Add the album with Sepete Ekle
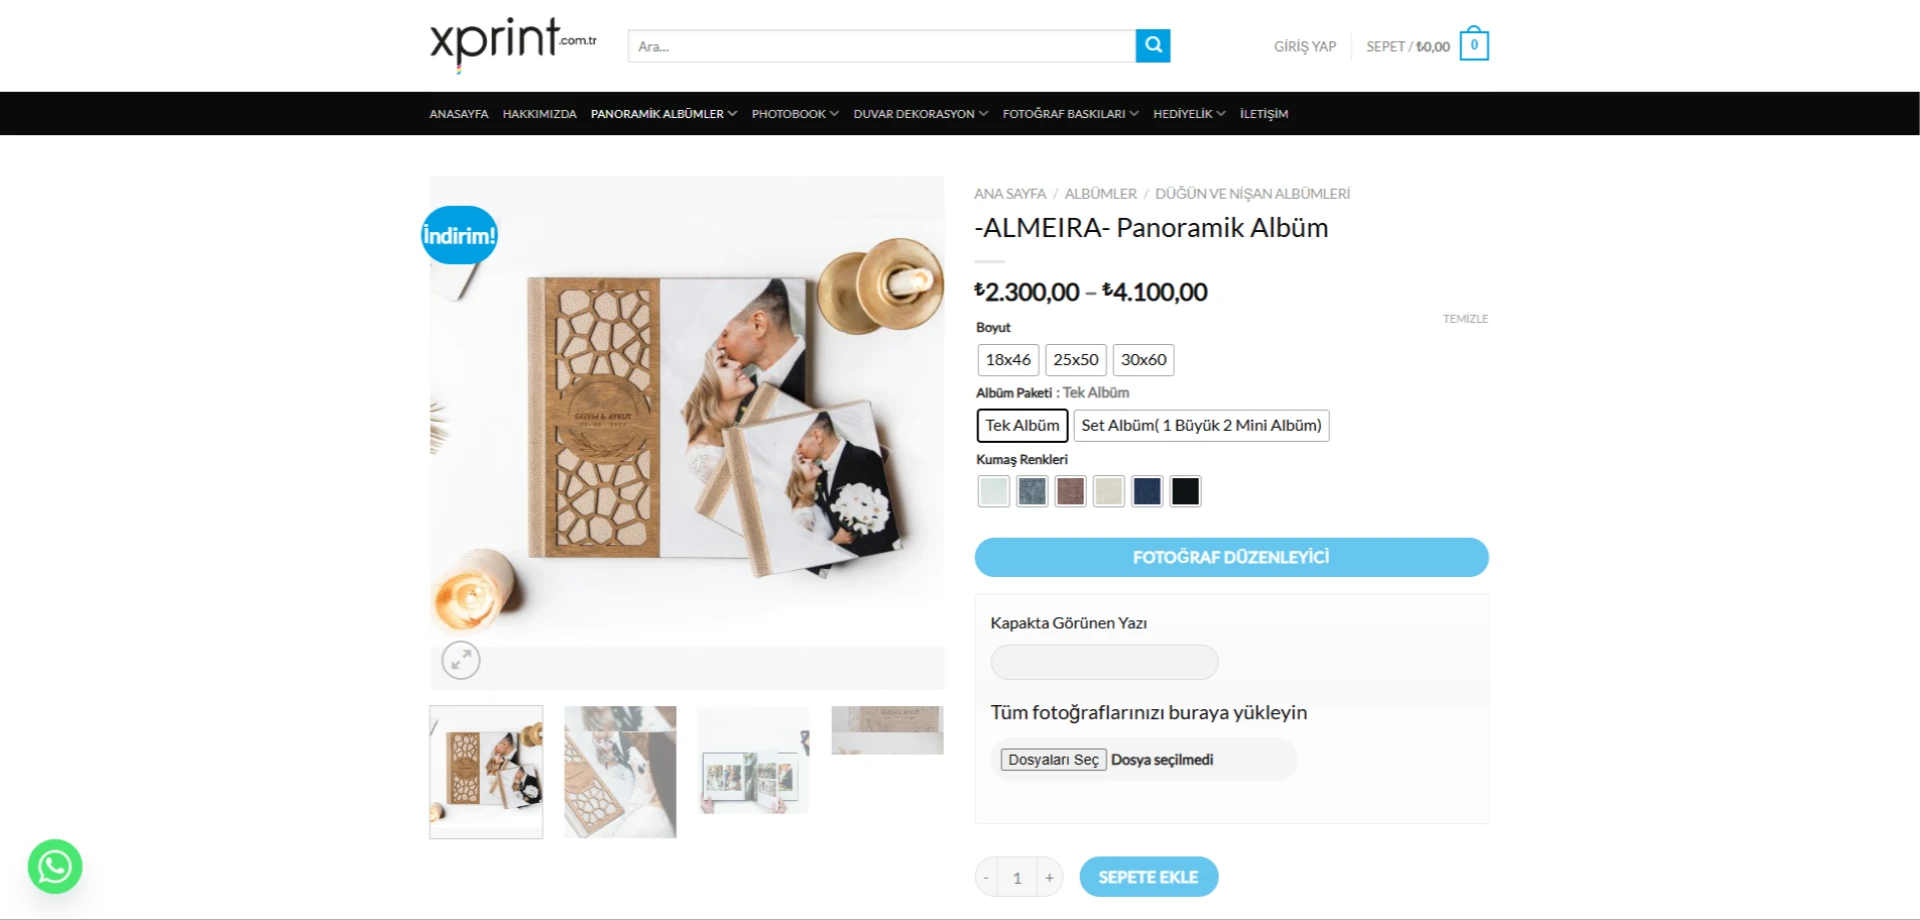This screenshot has height=920, width=1920. (1148, 877)
